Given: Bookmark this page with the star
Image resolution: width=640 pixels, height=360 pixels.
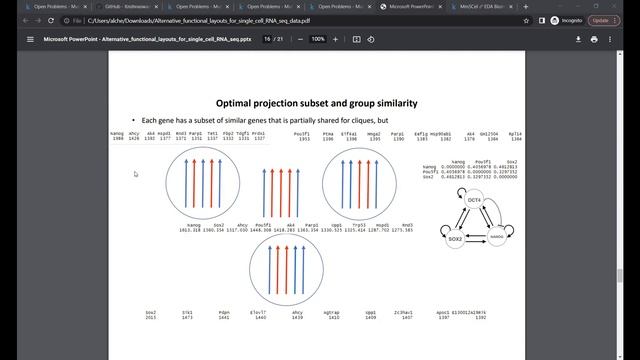Looking at the screenshot, I should (526, 20).
